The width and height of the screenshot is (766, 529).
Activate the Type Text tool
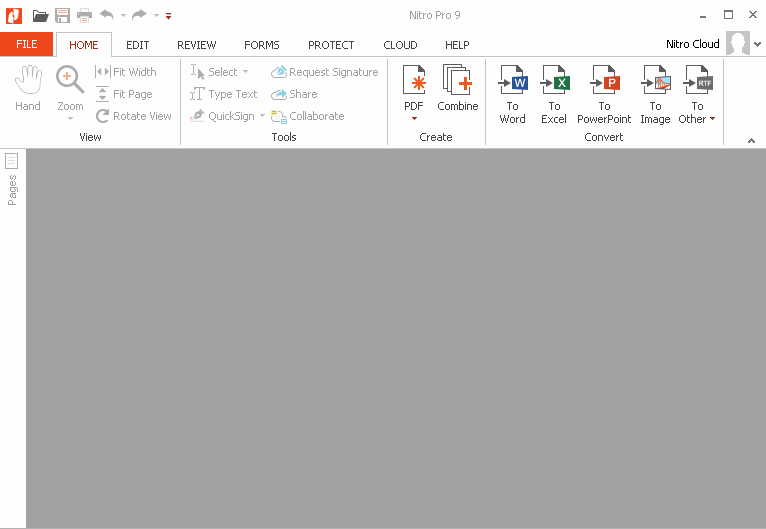223,94
